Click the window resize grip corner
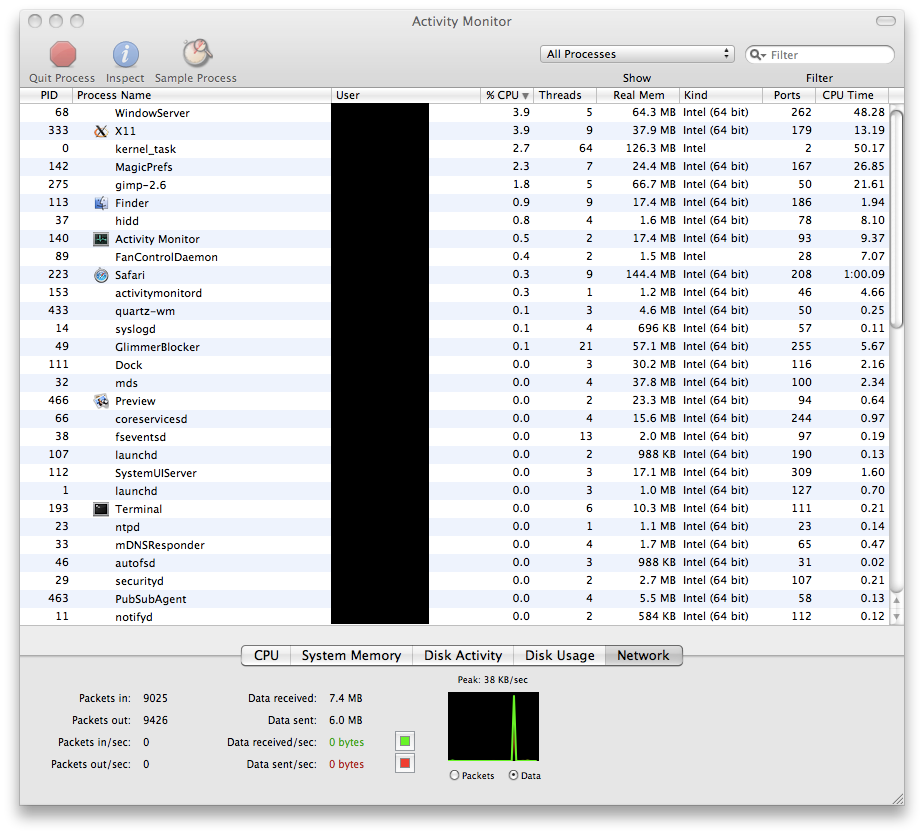The width and height of the screenshot is (924, 835). [897, 799]
